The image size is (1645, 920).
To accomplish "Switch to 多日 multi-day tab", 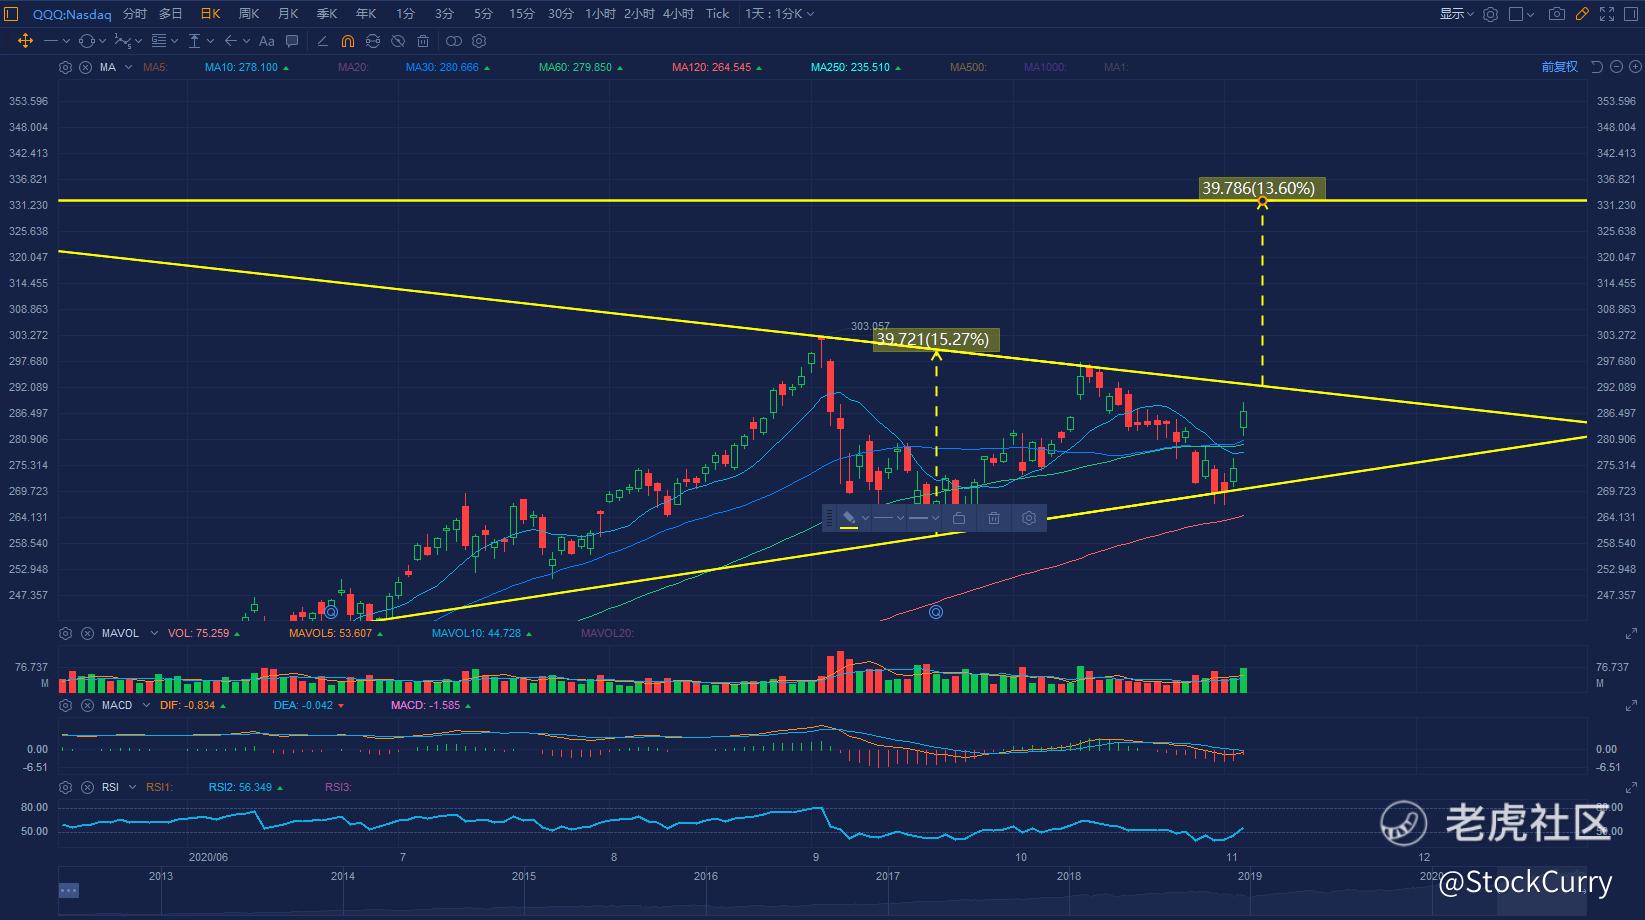I will pos(171,14).
